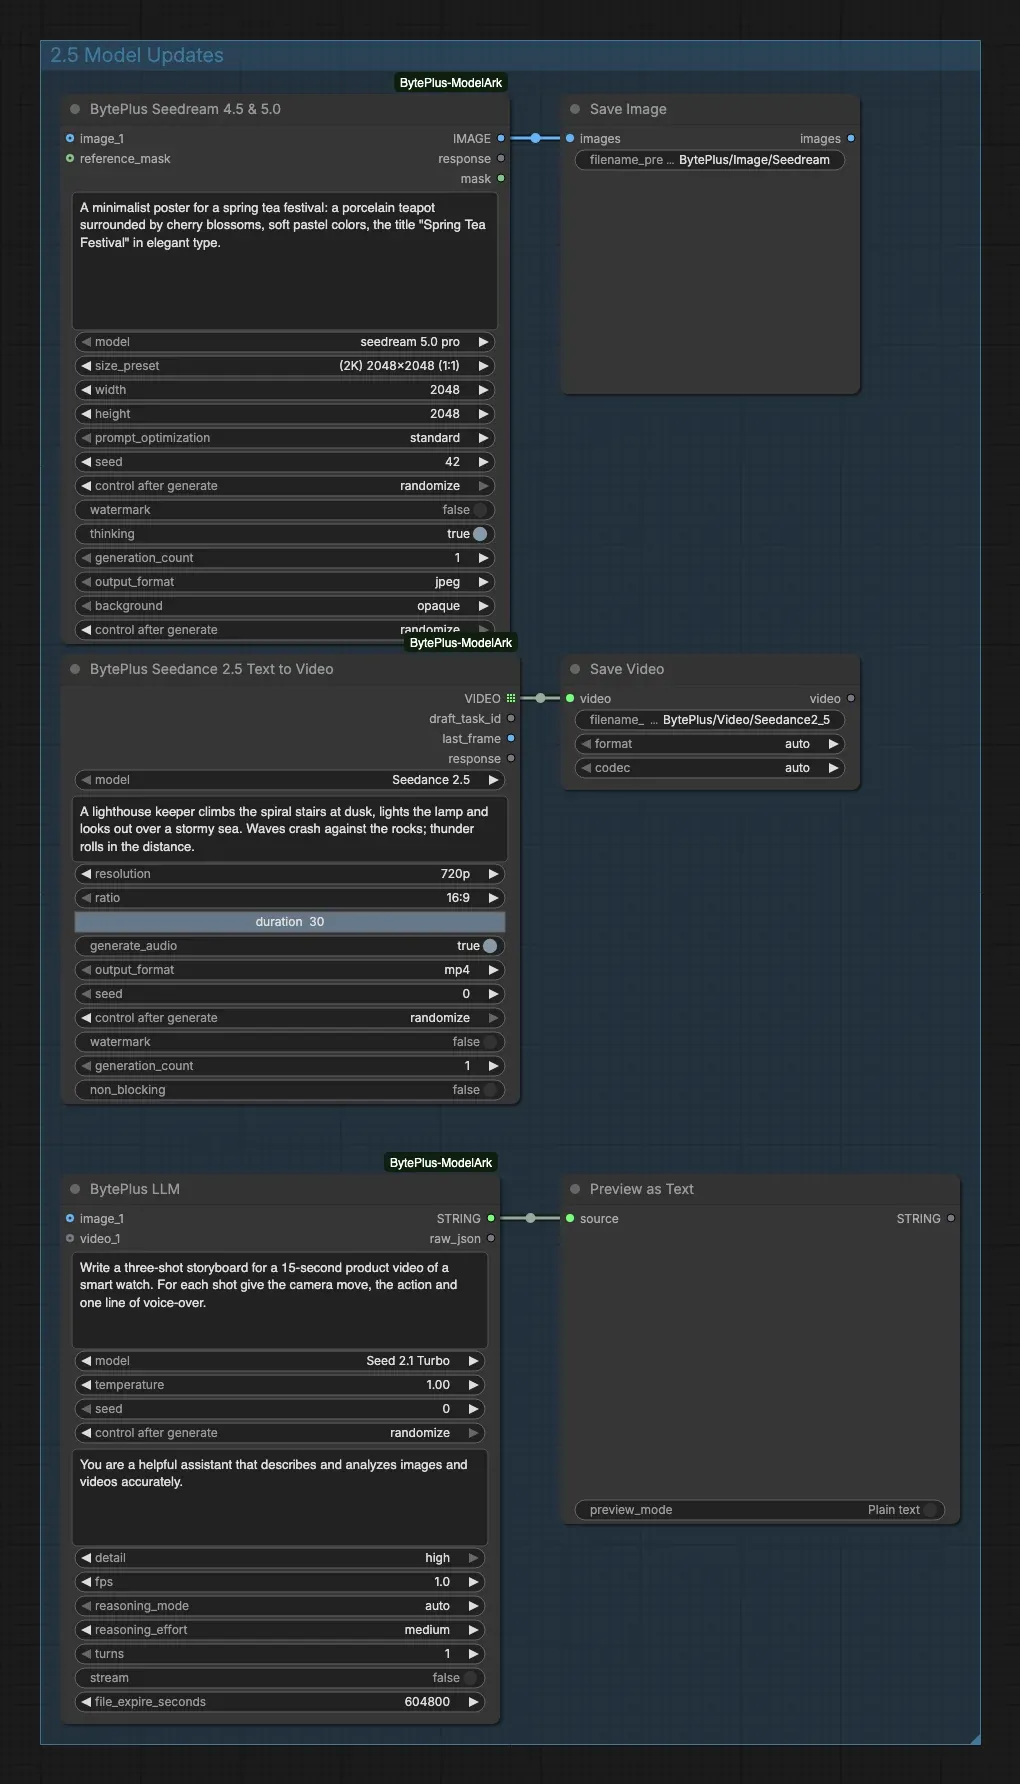Decrease Seedream height with left arrow
1020x1784 pixels.
(86, 414)
